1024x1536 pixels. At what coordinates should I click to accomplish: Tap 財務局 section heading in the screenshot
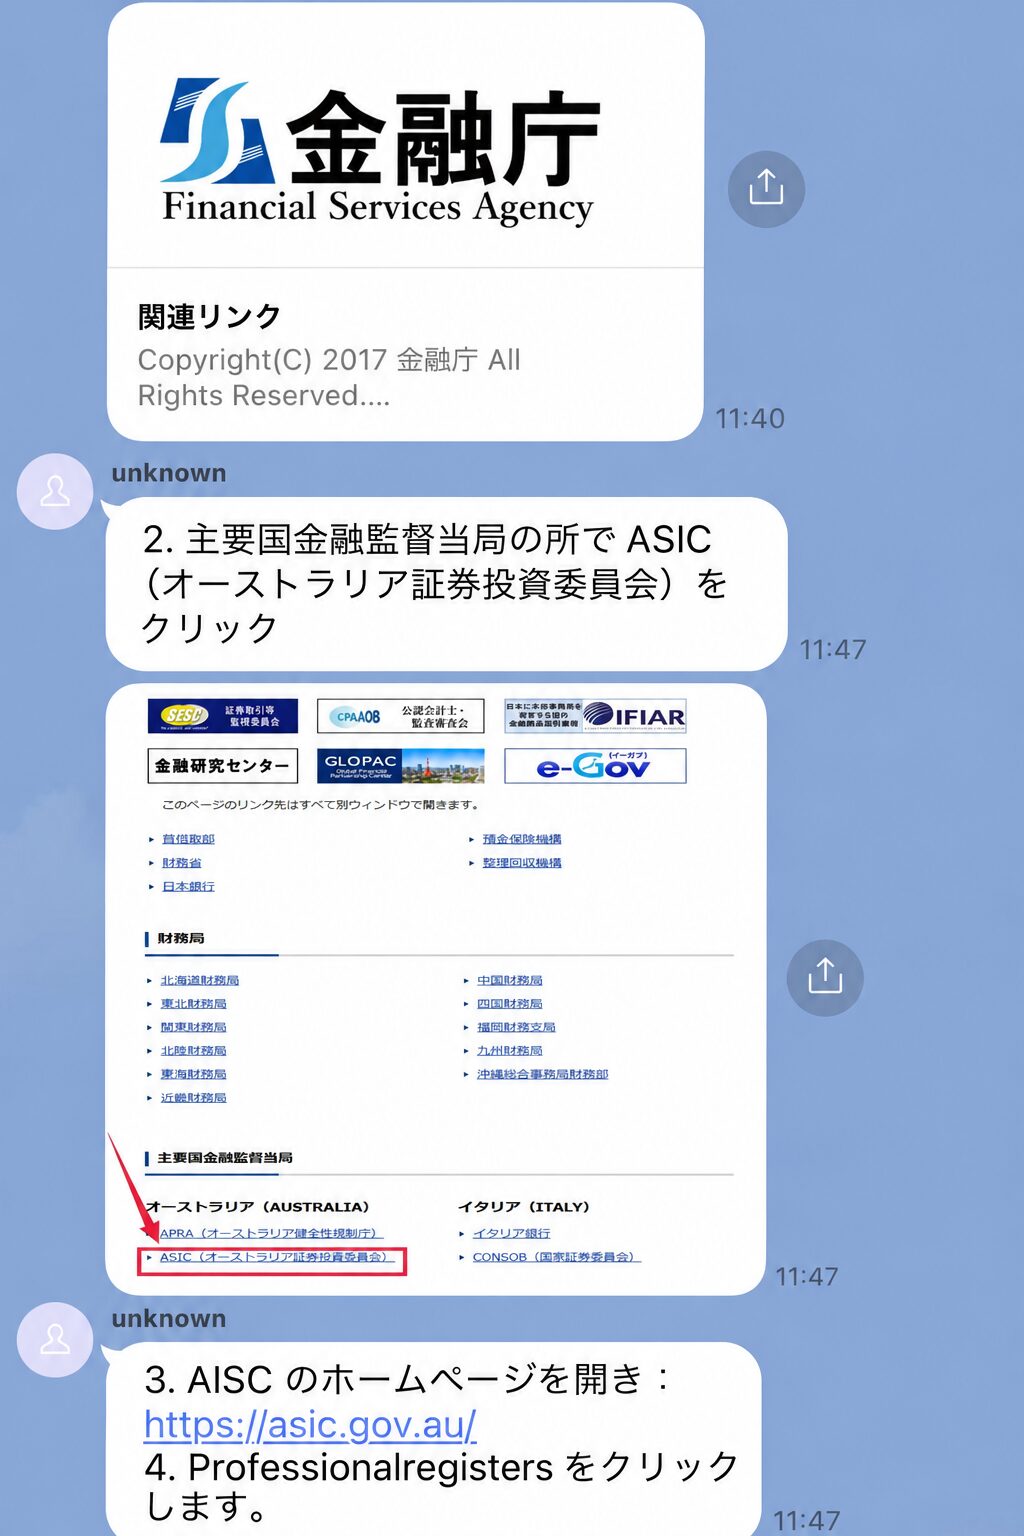pyautogui.click(x=181, y=939)
